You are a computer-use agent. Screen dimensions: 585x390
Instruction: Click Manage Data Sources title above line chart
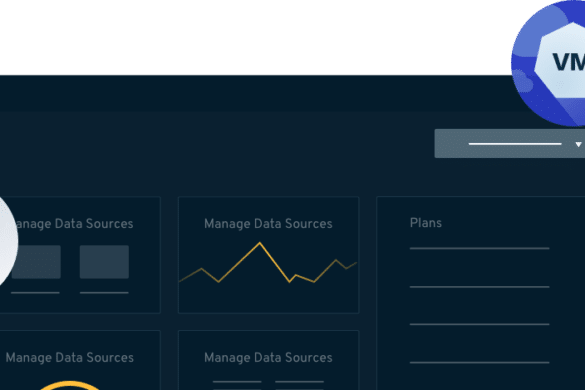[x=268, y=224]
